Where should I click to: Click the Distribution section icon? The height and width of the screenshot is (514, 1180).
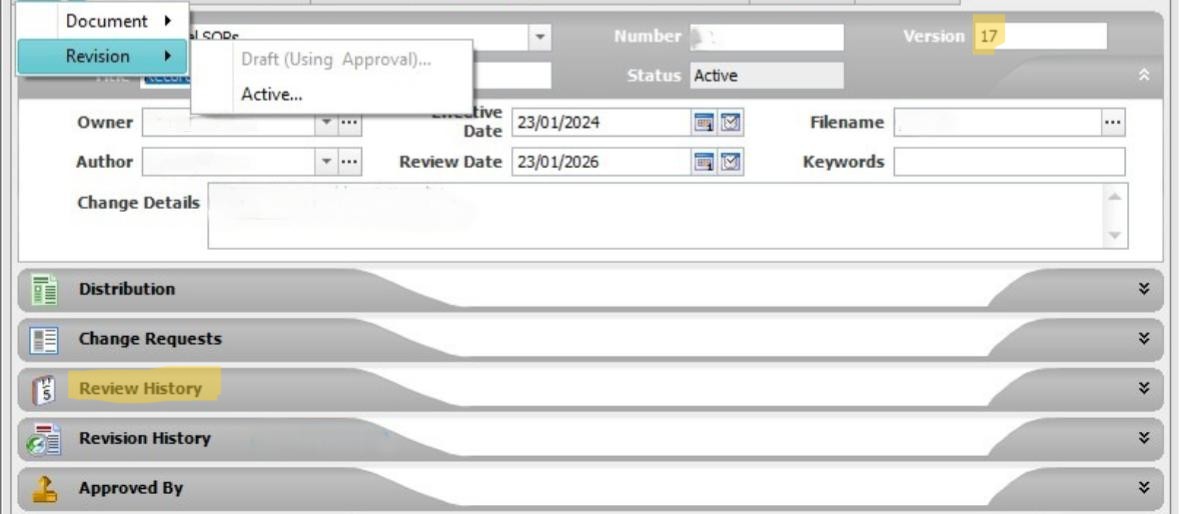tap(44, 290)
